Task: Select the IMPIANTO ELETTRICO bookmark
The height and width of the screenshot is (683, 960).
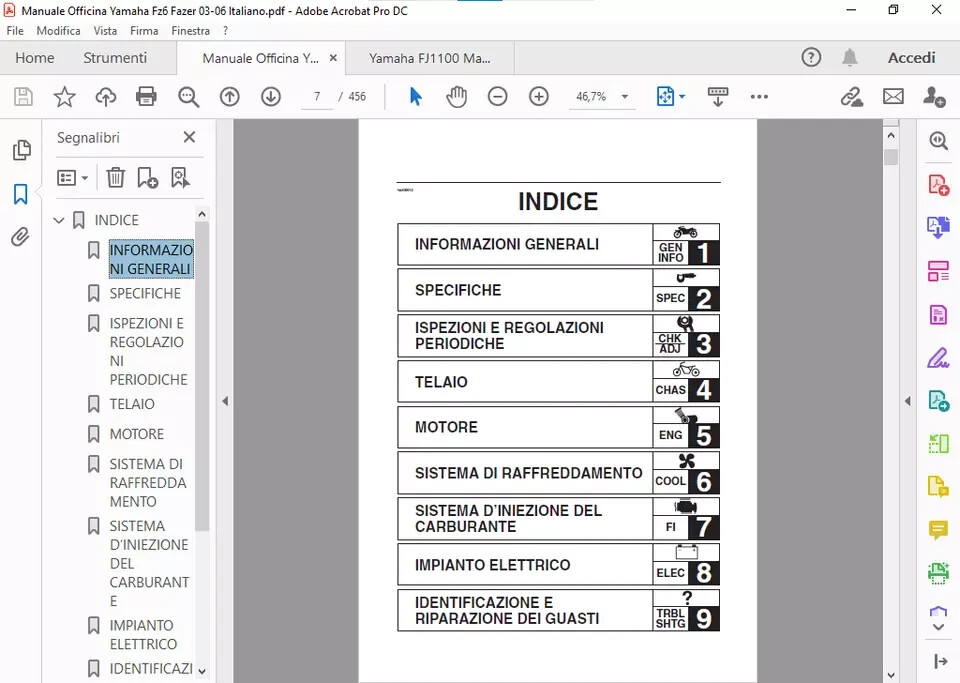Action: 143,635
